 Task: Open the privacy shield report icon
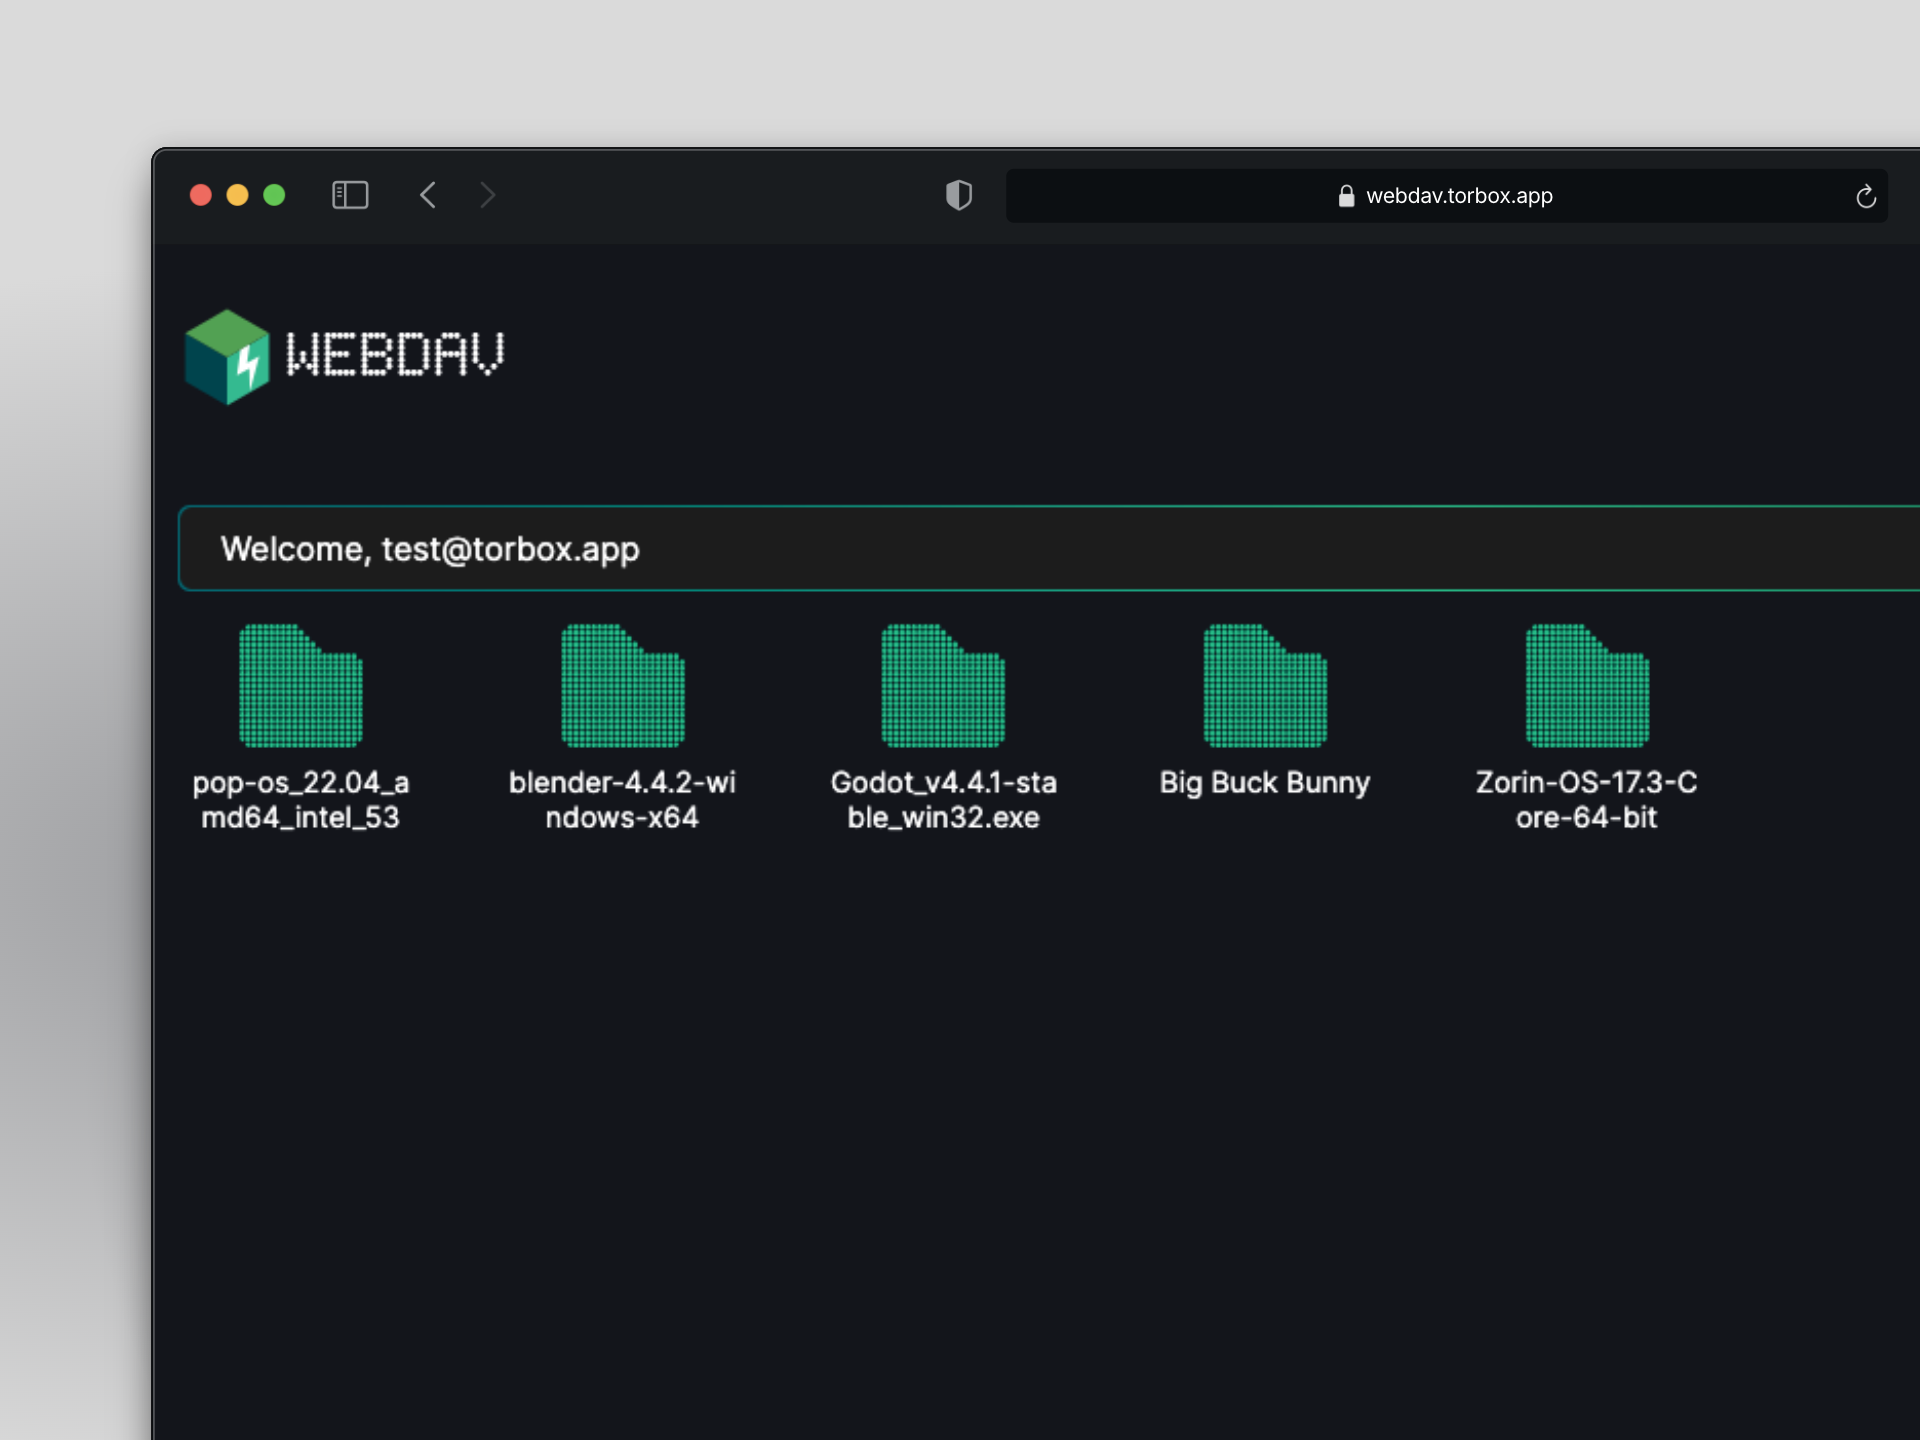[959, 195]
